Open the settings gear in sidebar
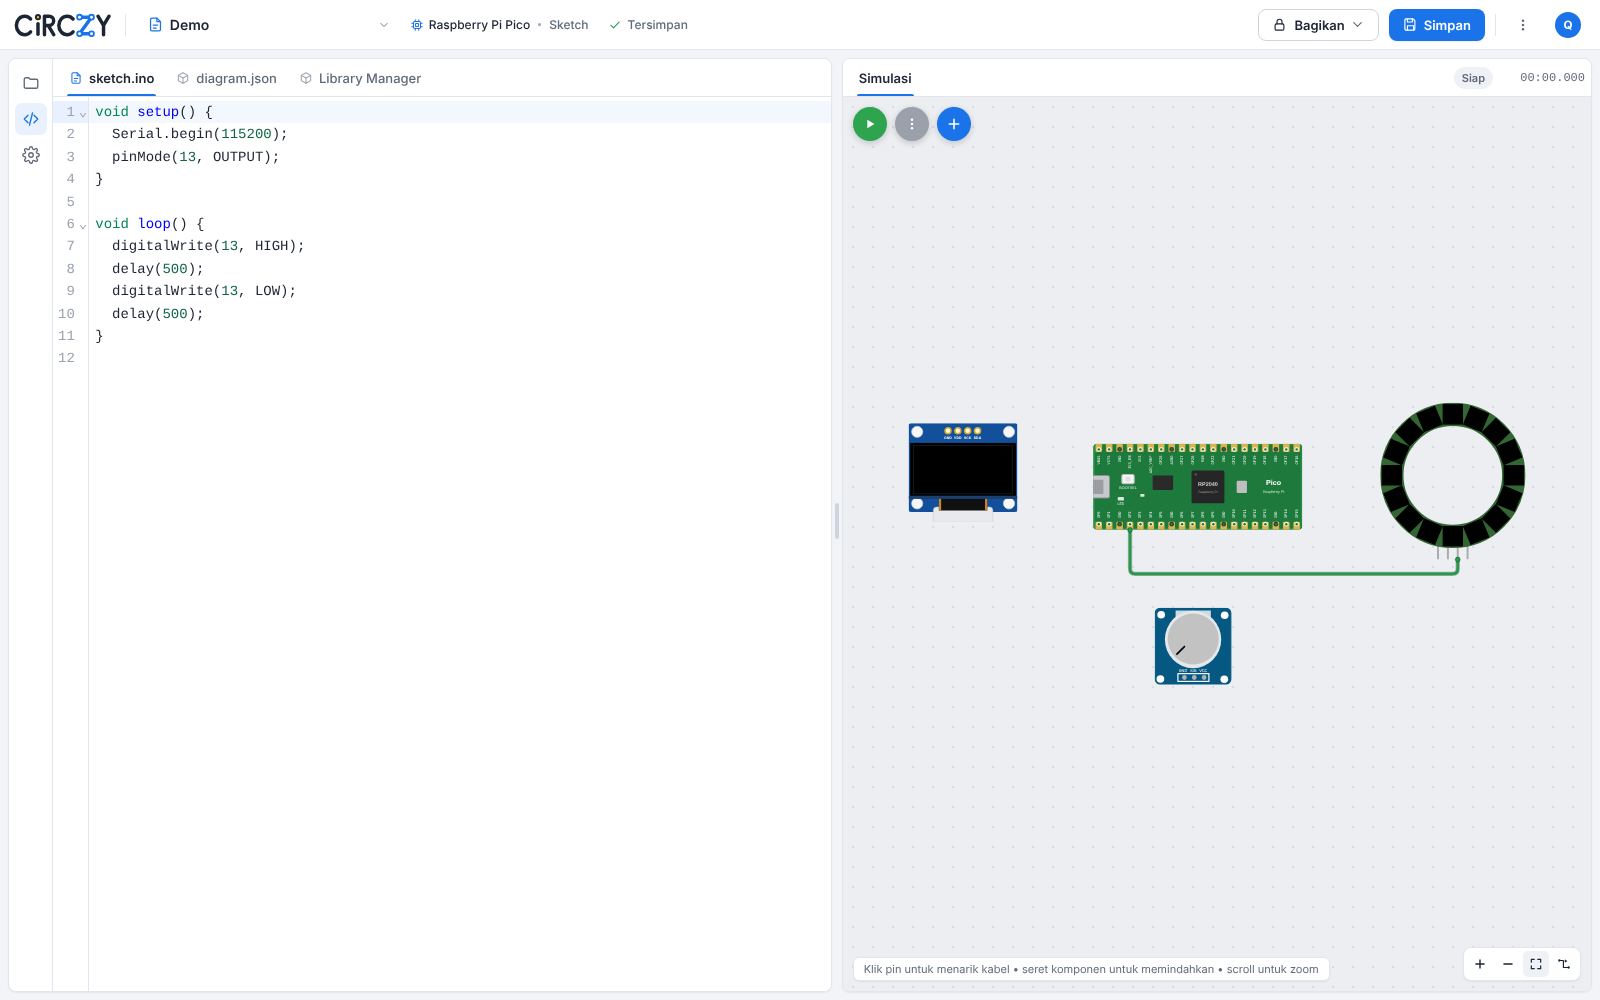This screenshot has width=1600, height=1000. (31, 155)
